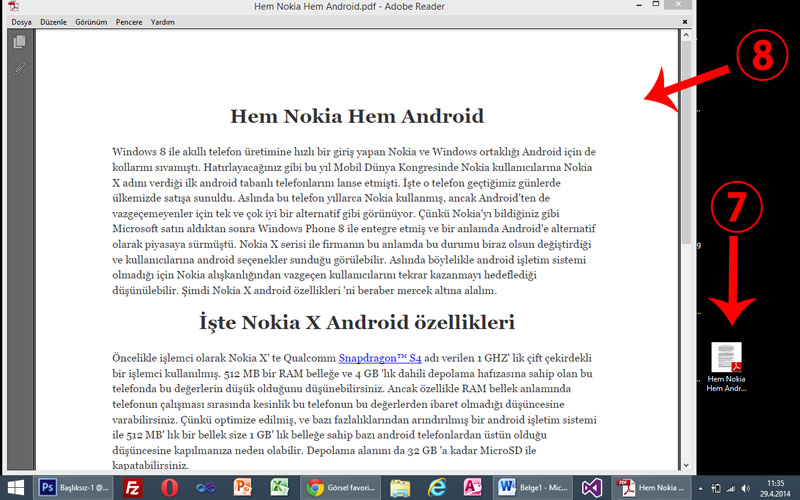Image resolution: width=800 pixels, height=500 pixels.
Task: Click the scroll down arrow
Action: (686, 465)
